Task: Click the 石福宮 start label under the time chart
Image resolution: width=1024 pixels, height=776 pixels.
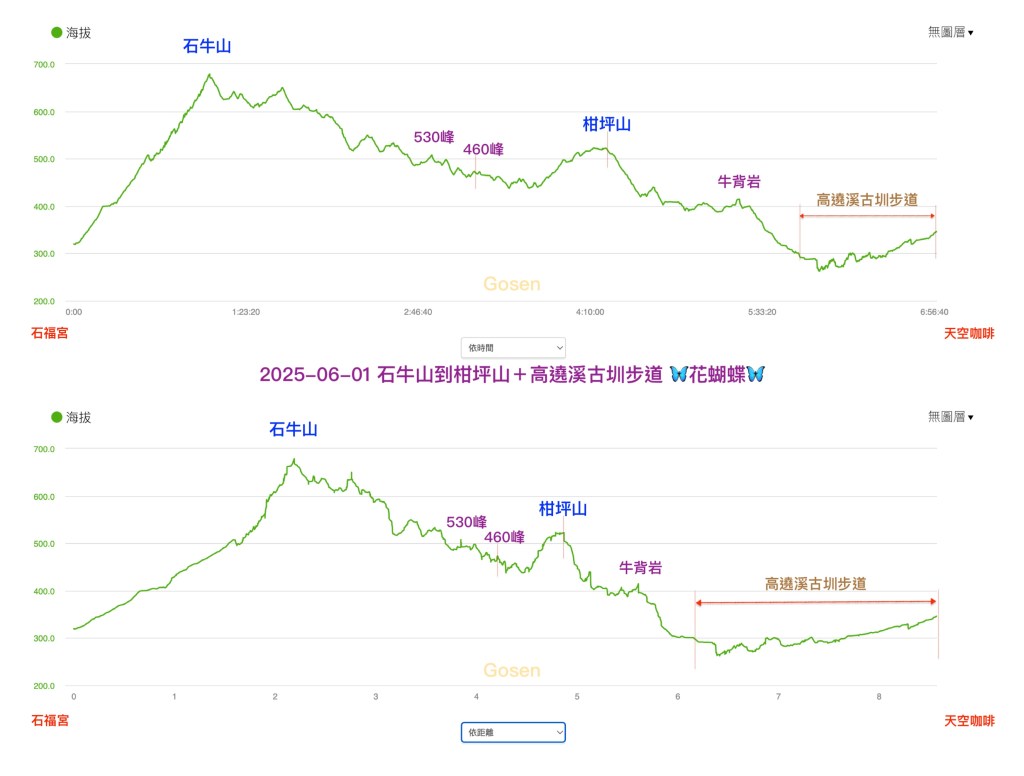Action: [51, 333]
